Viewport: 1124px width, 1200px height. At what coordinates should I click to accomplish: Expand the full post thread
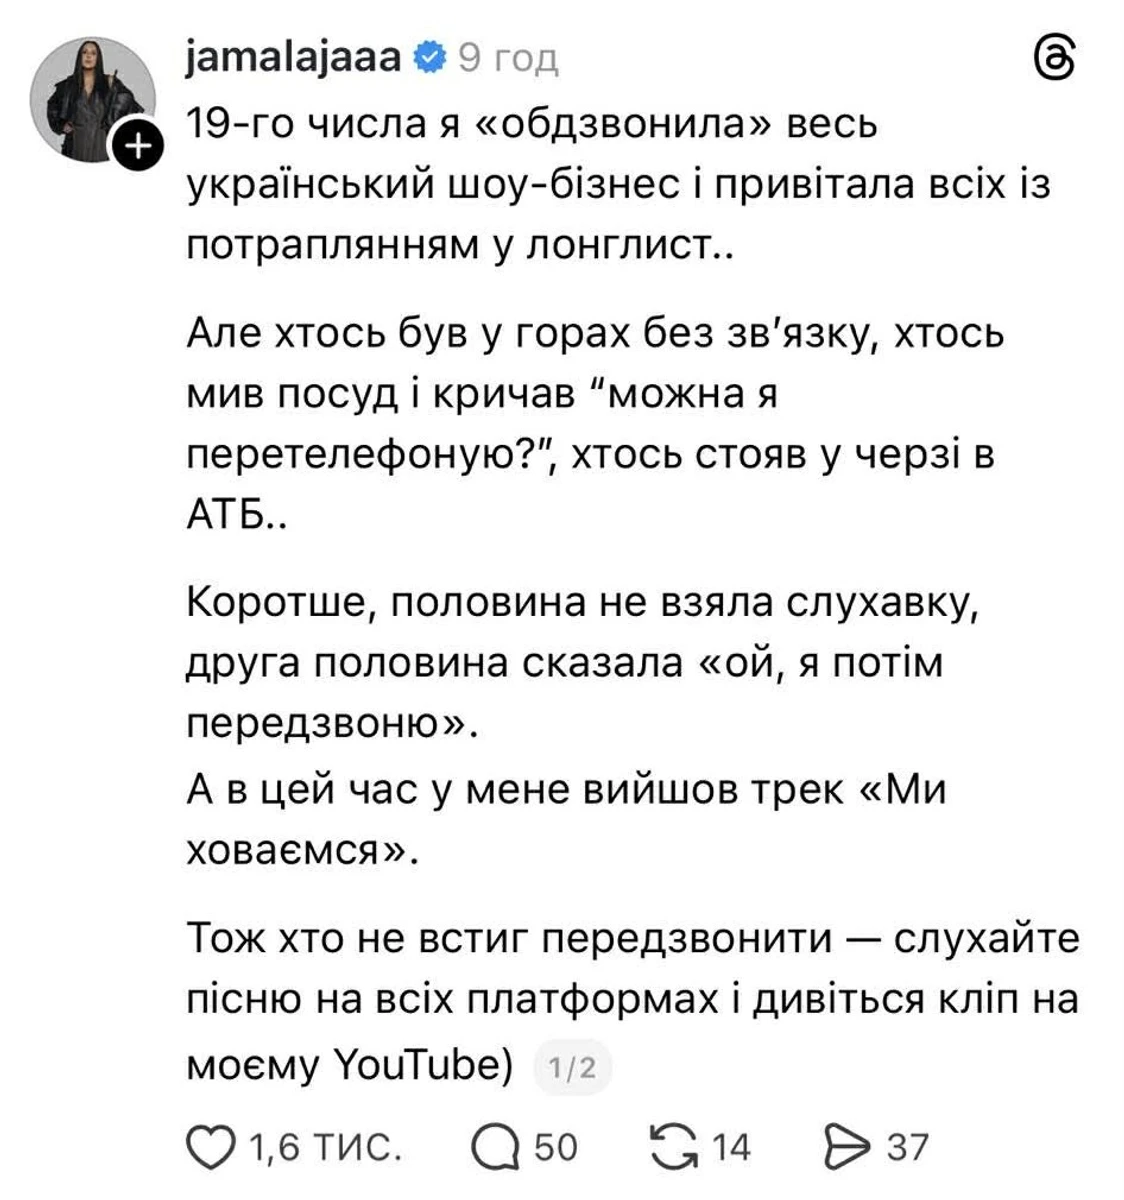560,600
